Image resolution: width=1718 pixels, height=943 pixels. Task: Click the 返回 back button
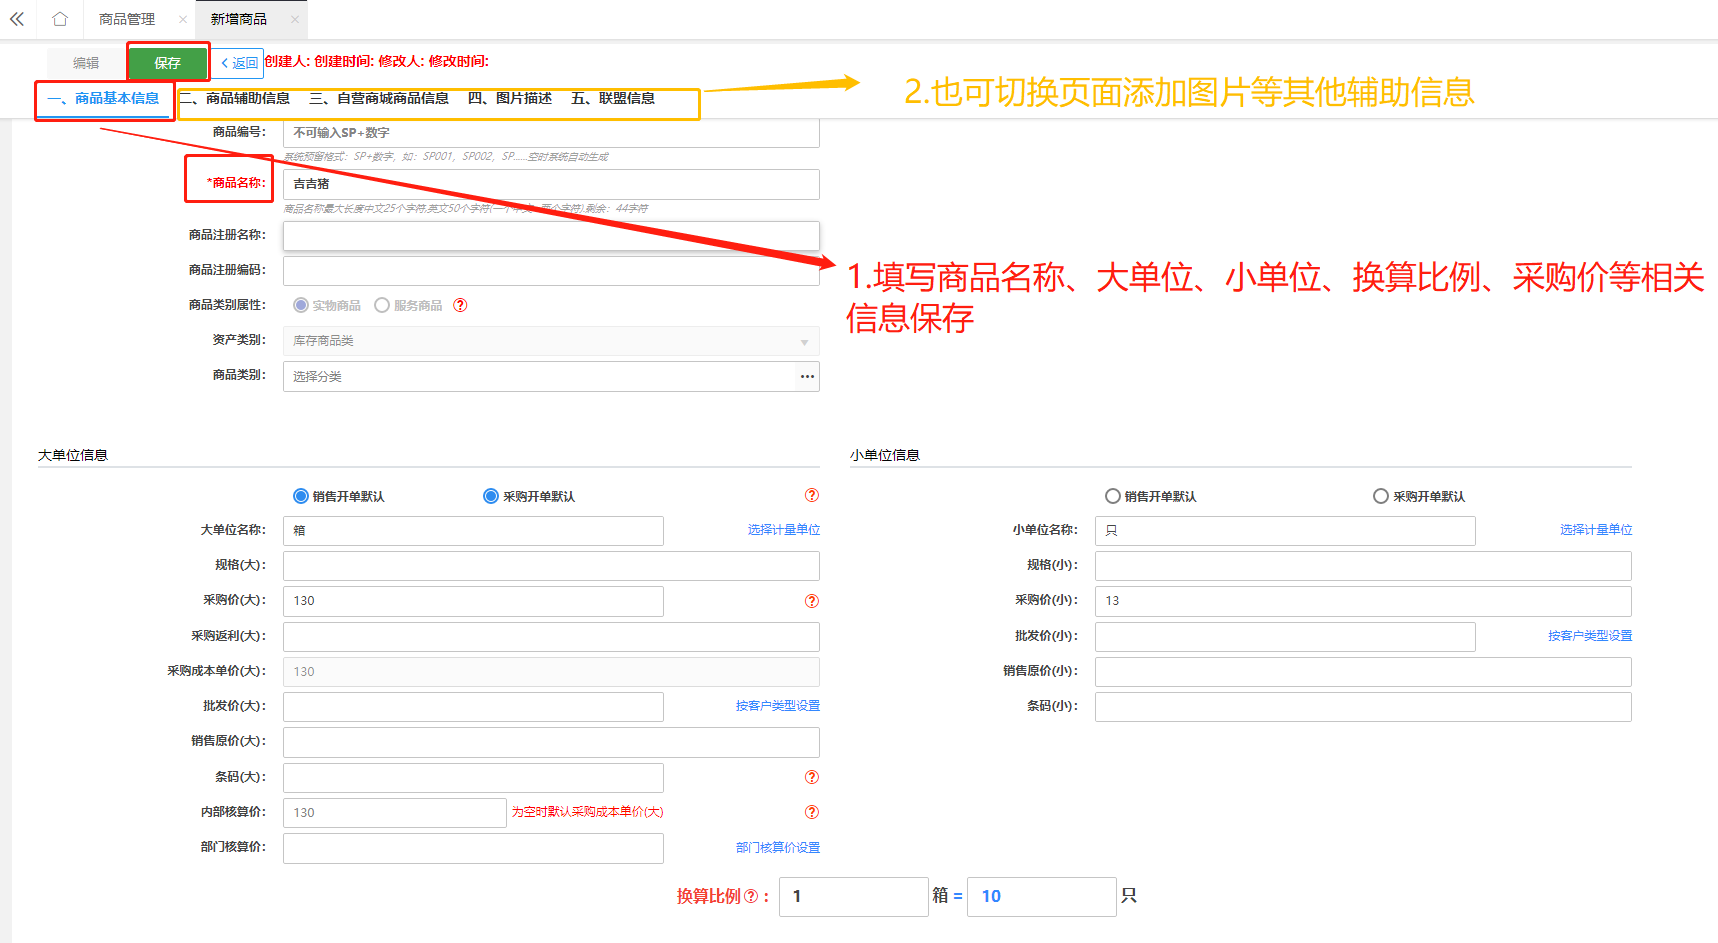(x=239, y=63)
